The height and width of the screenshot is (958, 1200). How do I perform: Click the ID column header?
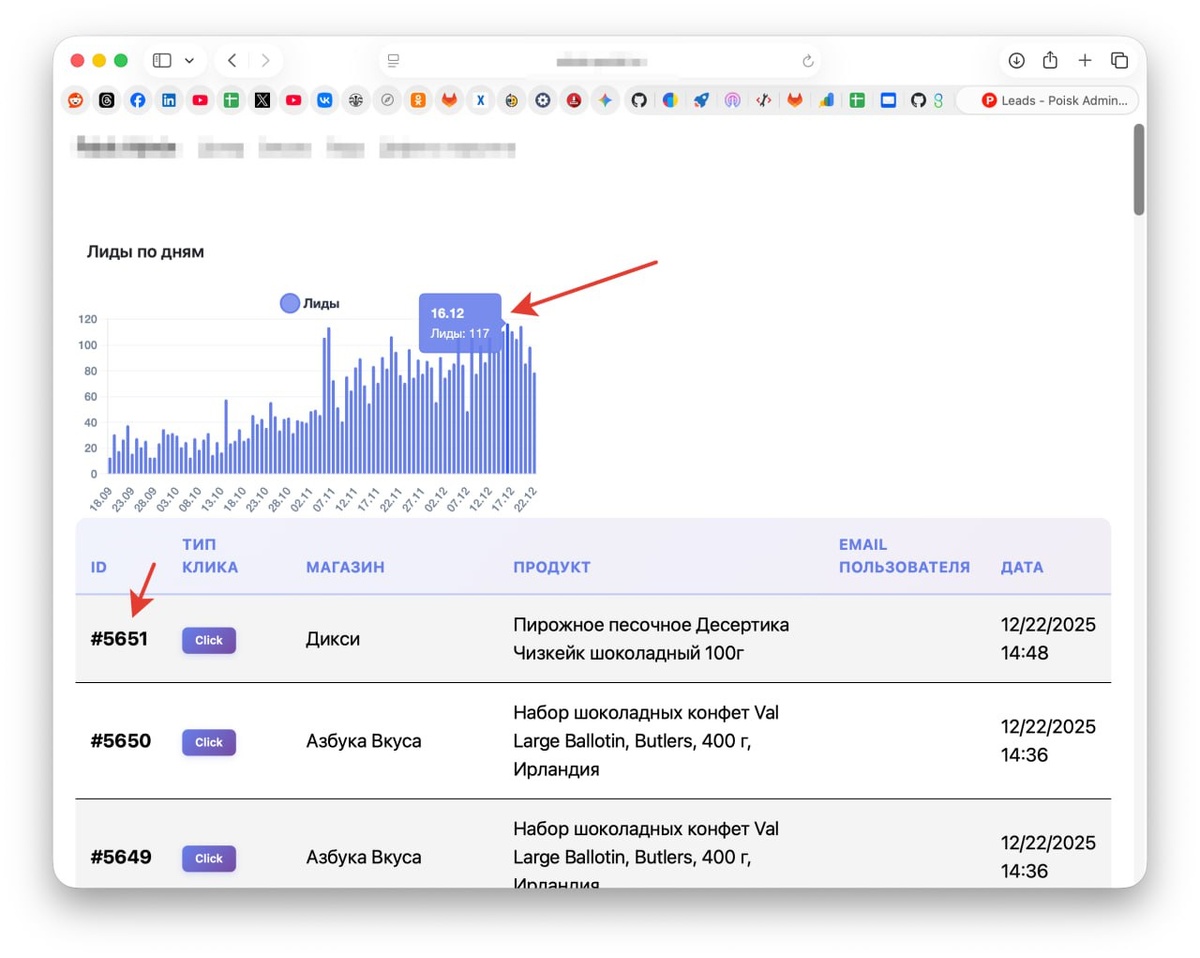(98, 567)
